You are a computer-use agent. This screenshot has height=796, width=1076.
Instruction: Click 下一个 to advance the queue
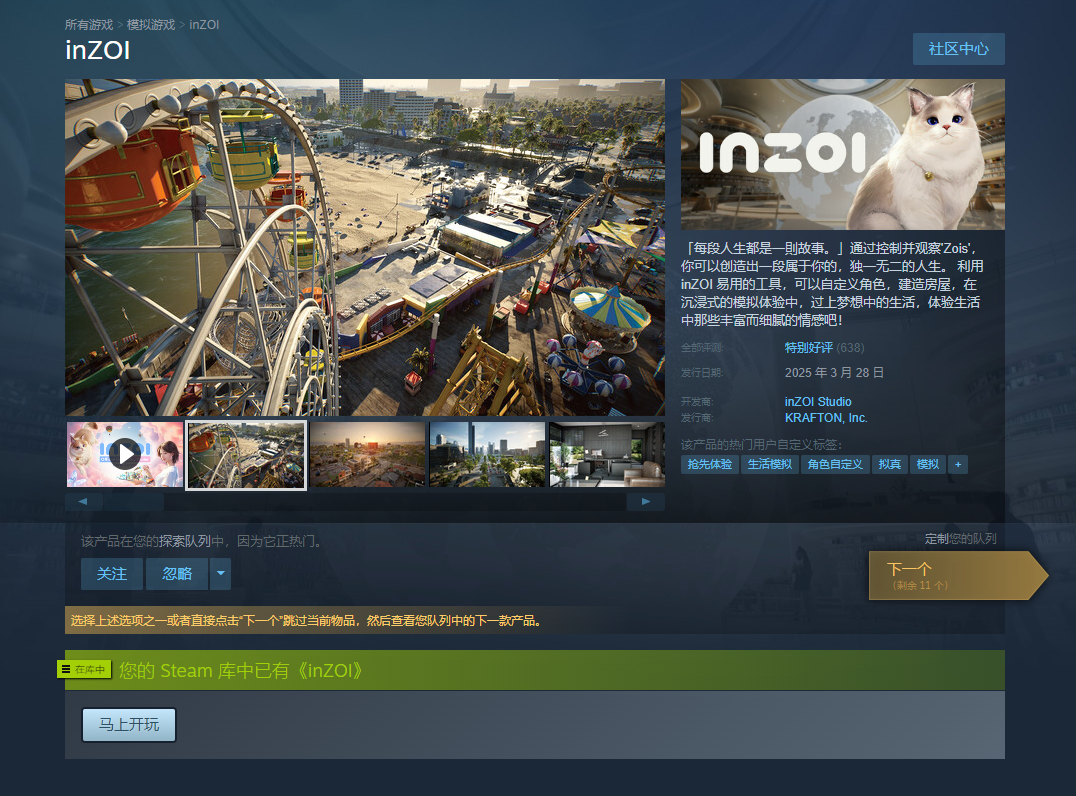[958, 575]
